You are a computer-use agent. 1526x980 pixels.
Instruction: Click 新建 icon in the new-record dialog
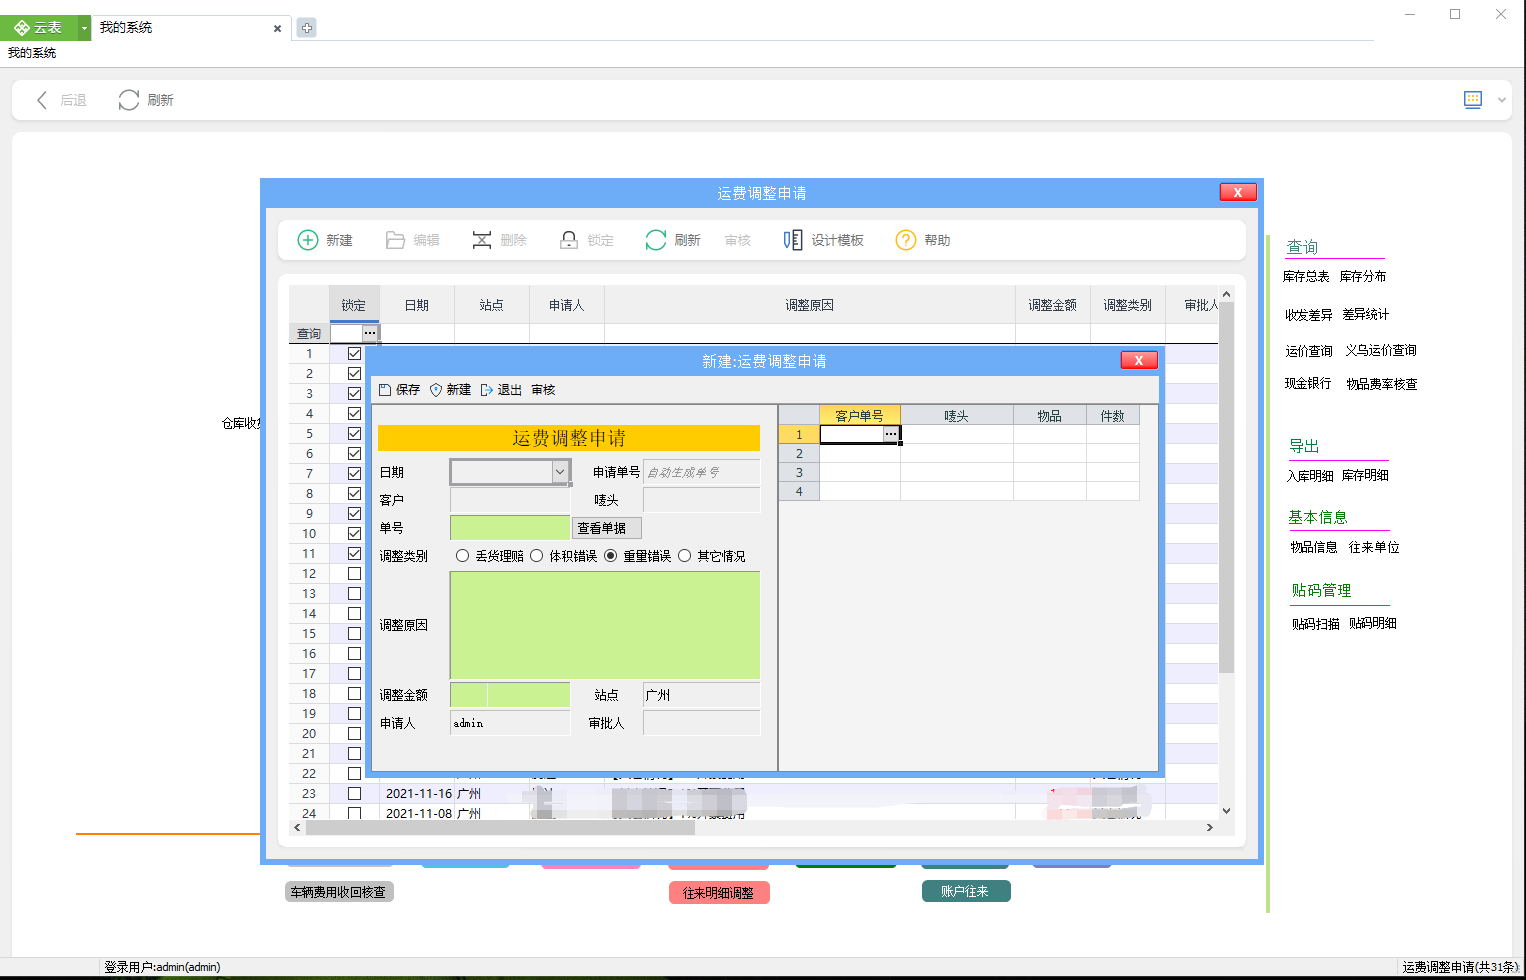point(436,390)
